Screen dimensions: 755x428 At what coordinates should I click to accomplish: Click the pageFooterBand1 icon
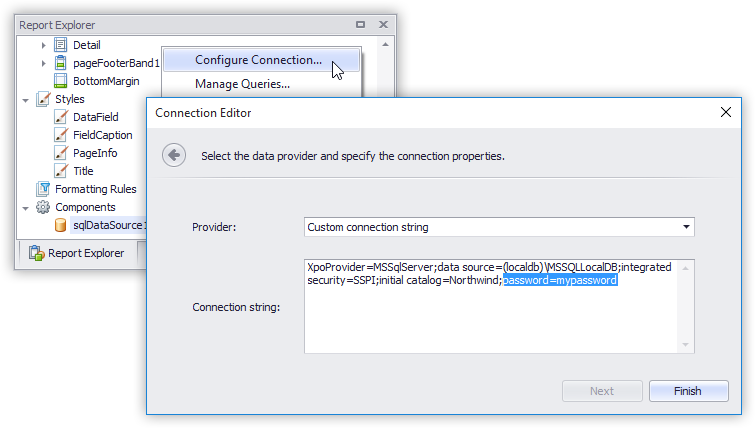pyautogui.click(x=60, y=63)
